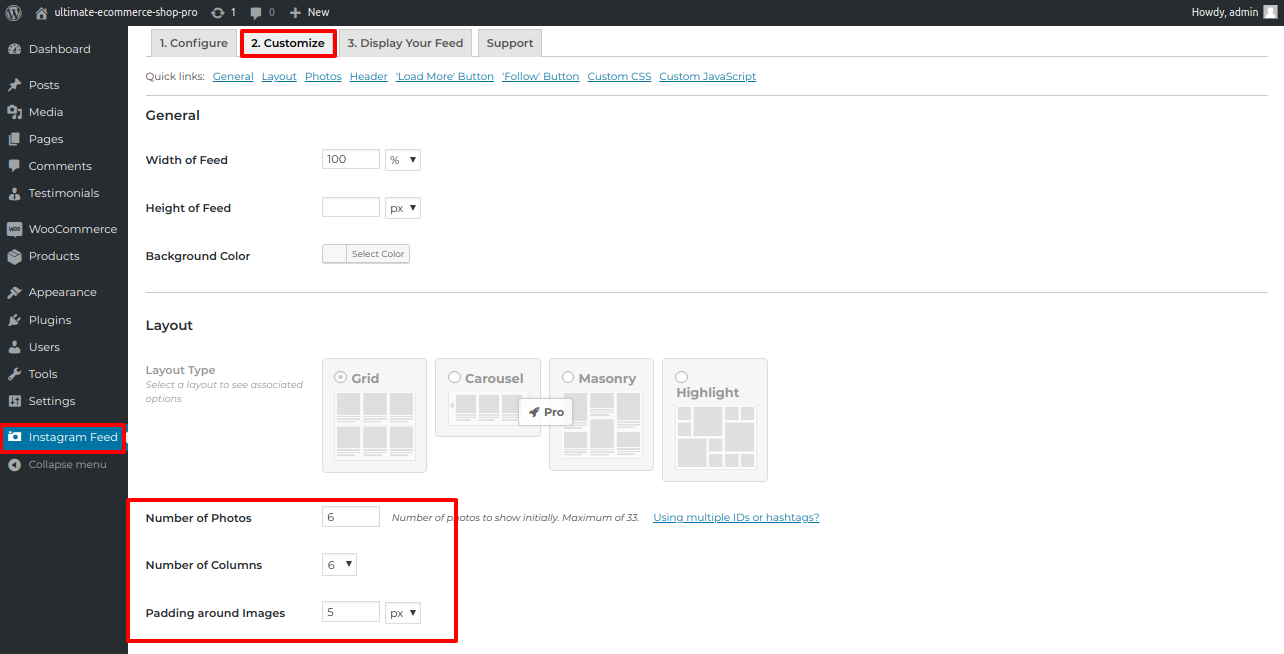The height and width of the screenshot is (654, 1284).
Task: Click the Dashboard gauge icon
Action: click(14, 49)
